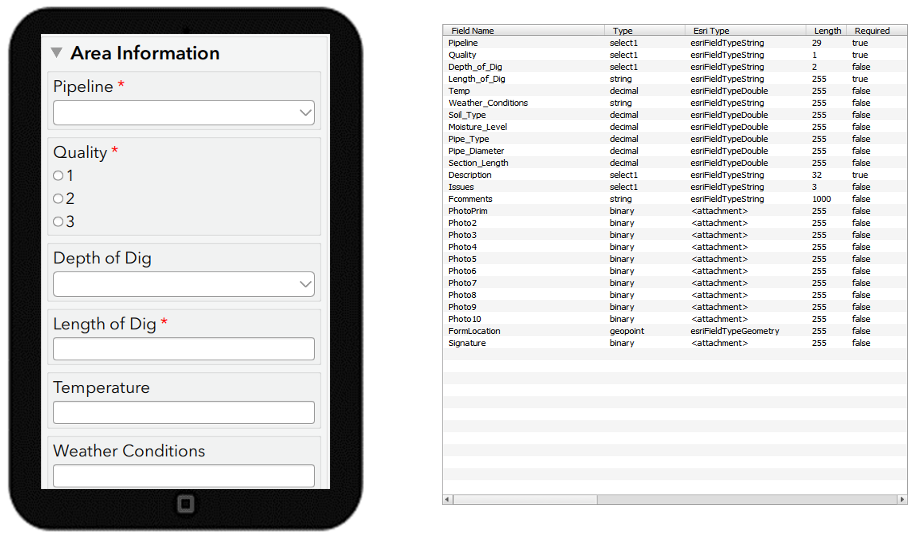This screenshot has width=908, height=537.
Task: Select the FormLocation row in table
Action: [474, 331]
